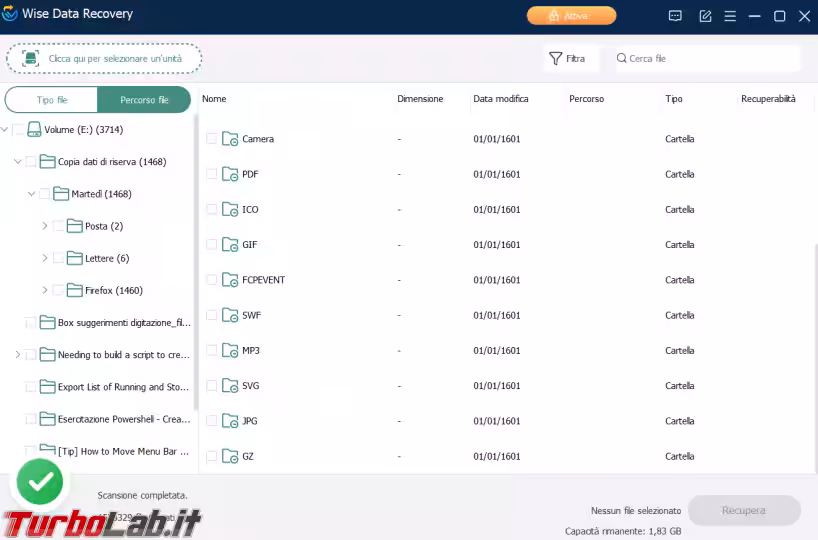The width and height of the screenshot is (818, 540).
Task: Tick the PDF folder checkbox in list
Action: click(211, 174)
